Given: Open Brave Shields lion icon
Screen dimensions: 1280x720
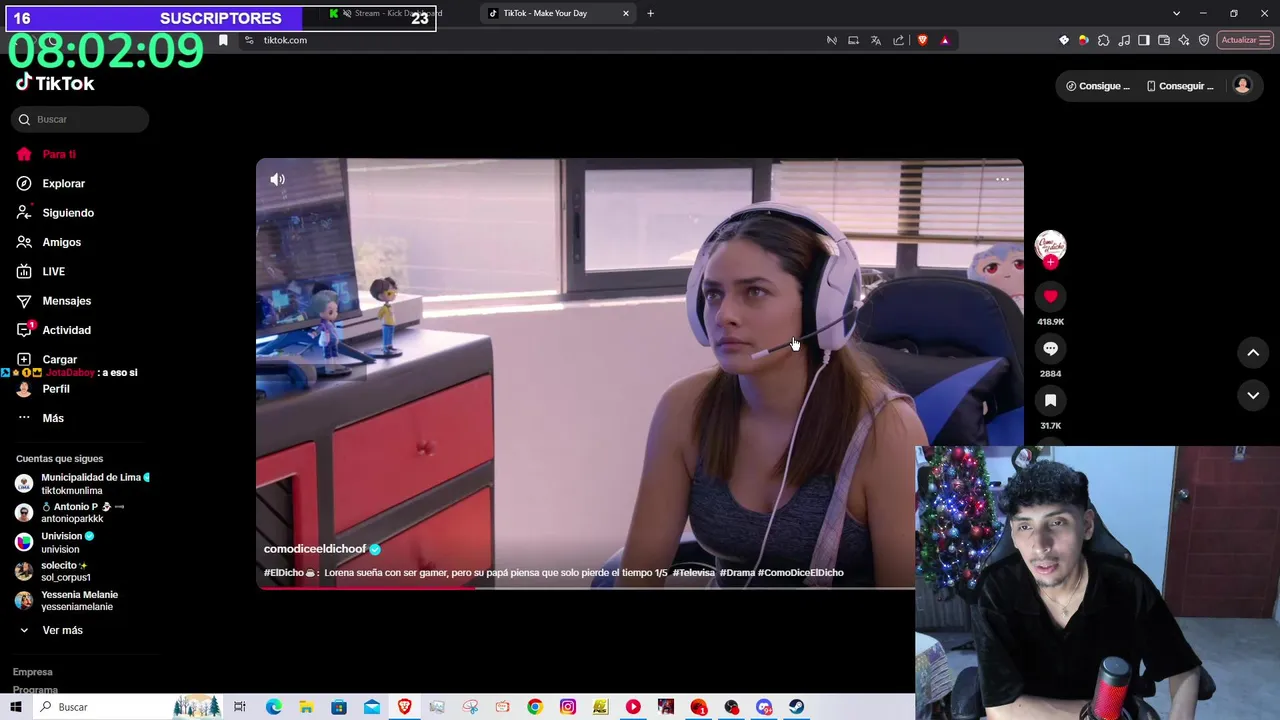Looking at the screenshot, I should (x=922, y=40).
